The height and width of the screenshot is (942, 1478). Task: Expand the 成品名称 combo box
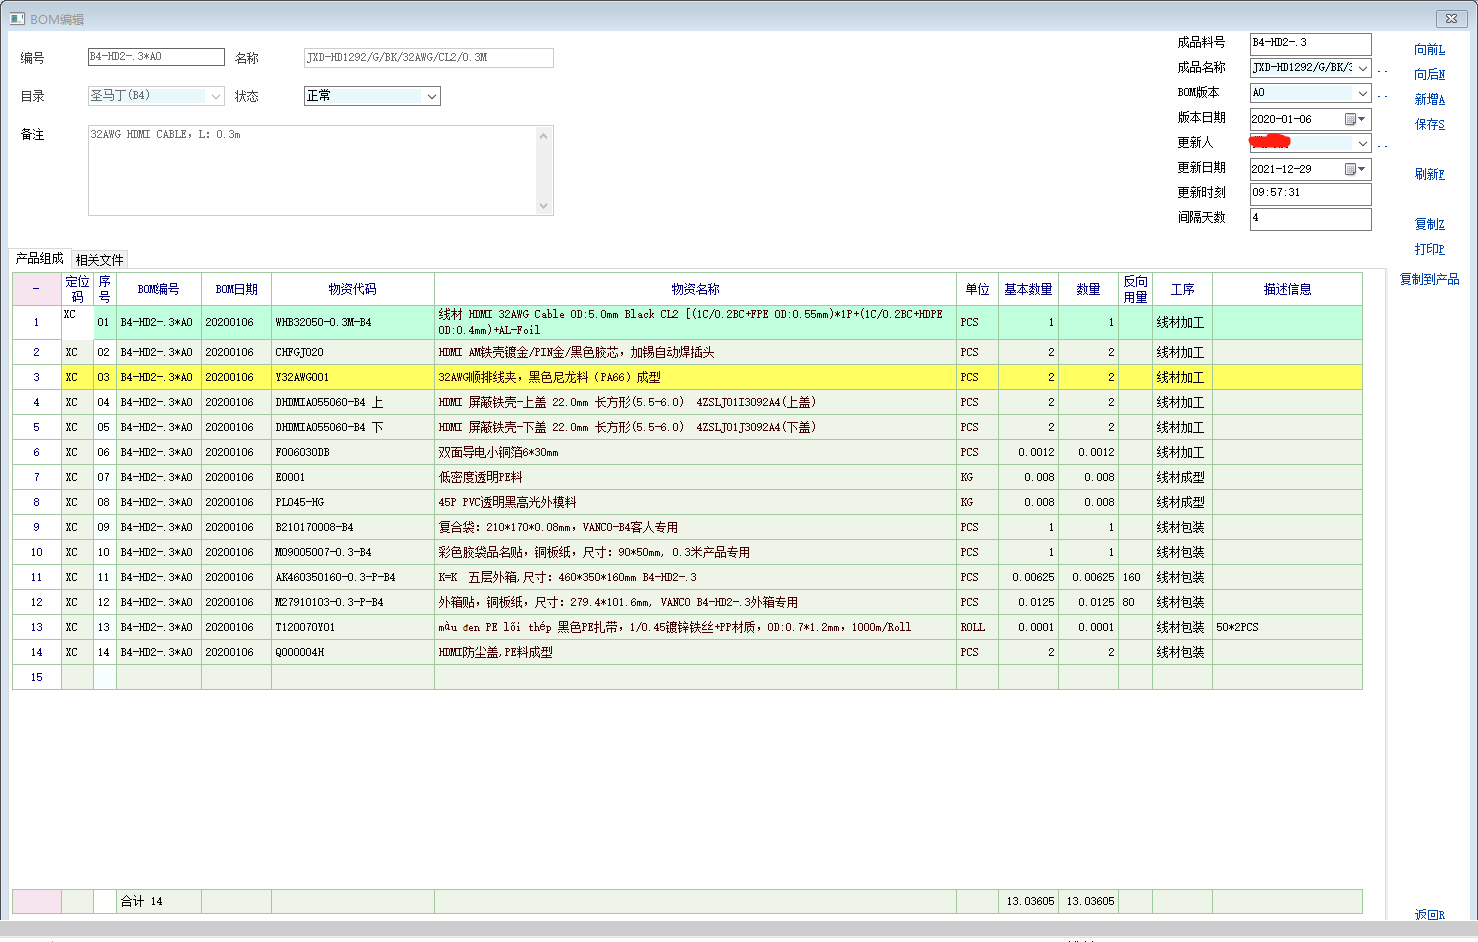pos(1362,68)
